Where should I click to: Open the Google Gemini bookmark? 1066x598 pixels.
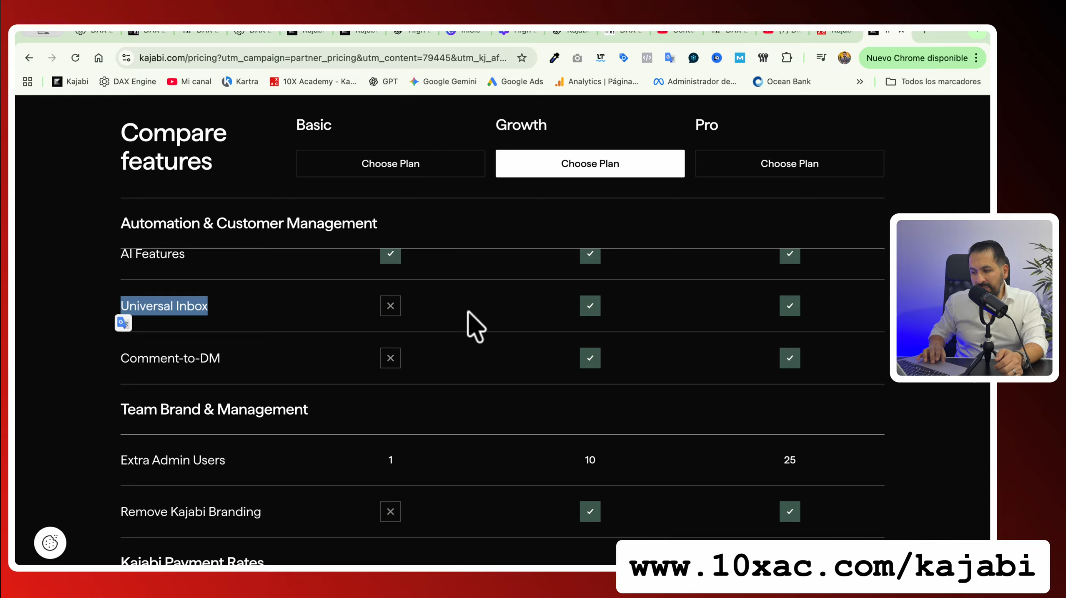pyautogui.click(x=443, y=82)
